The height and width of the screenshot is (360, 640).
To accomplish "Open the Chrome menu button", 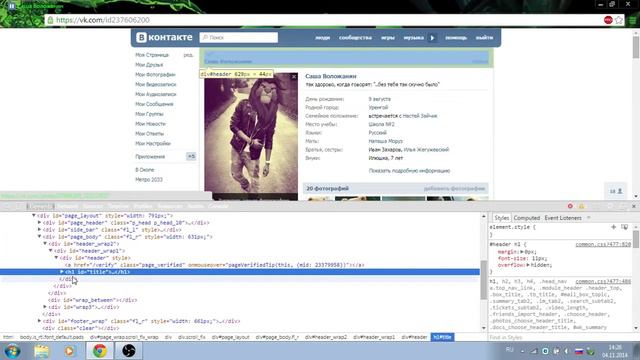I will click(633, 20).
